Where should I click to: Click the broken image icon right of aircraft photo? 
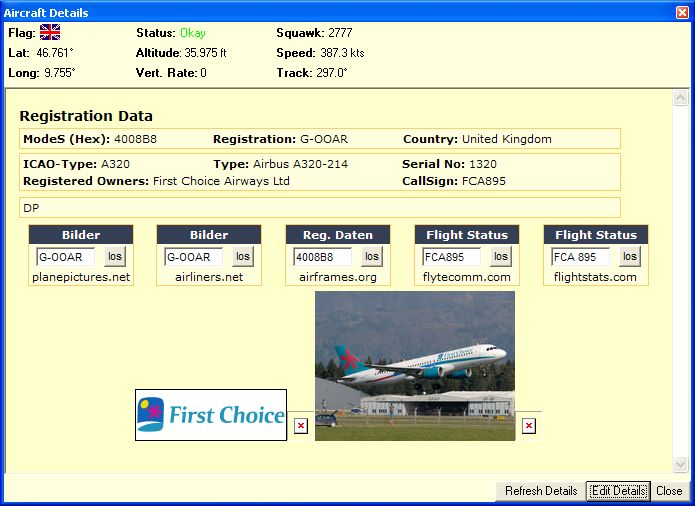pyautogui.click(x=528, y=426)
